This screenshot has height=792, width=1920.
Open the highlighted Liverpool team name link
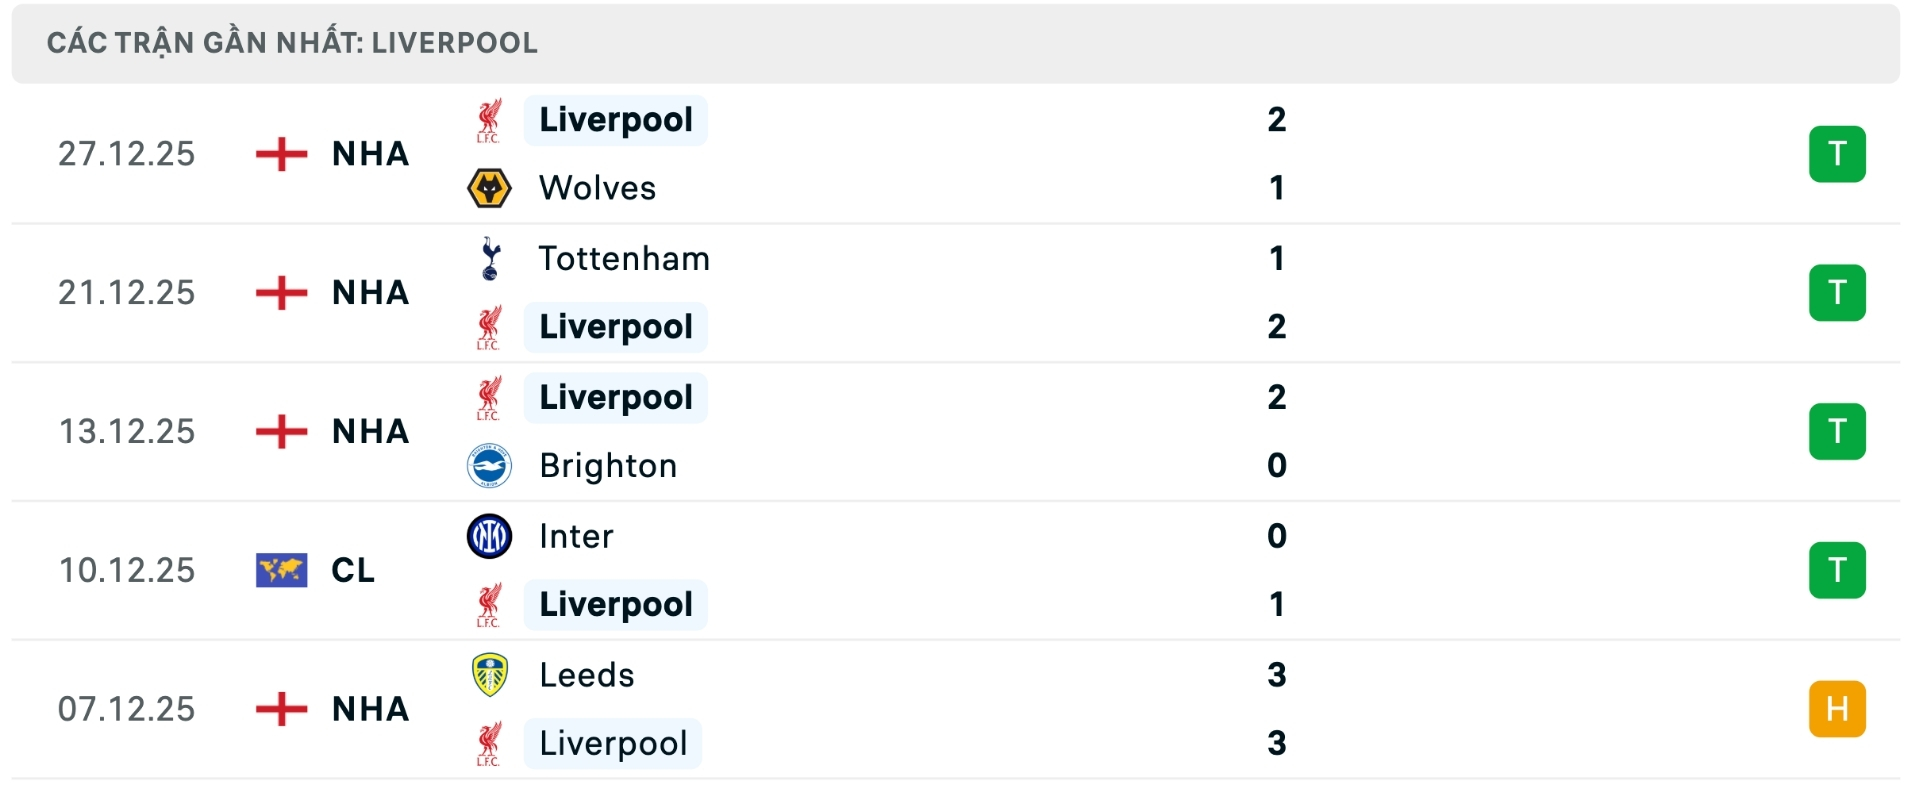click(615, 120)
